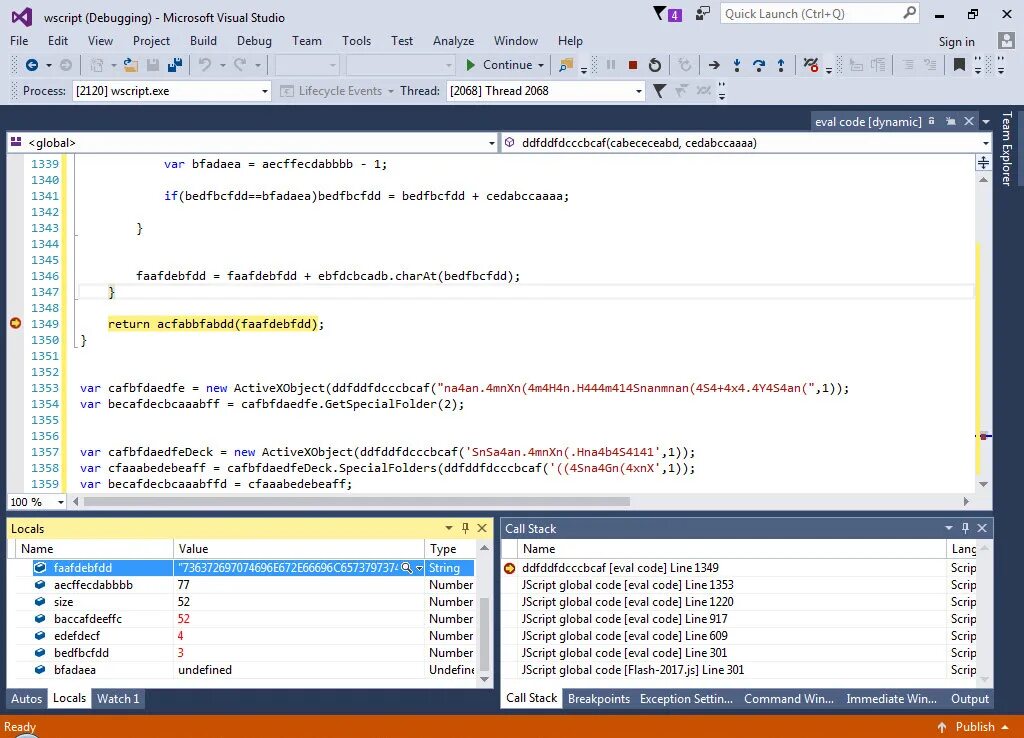Screen dimensions: 1024x738
Task: Click the bookmark icon in toolbar
Action: click(959, 65)
